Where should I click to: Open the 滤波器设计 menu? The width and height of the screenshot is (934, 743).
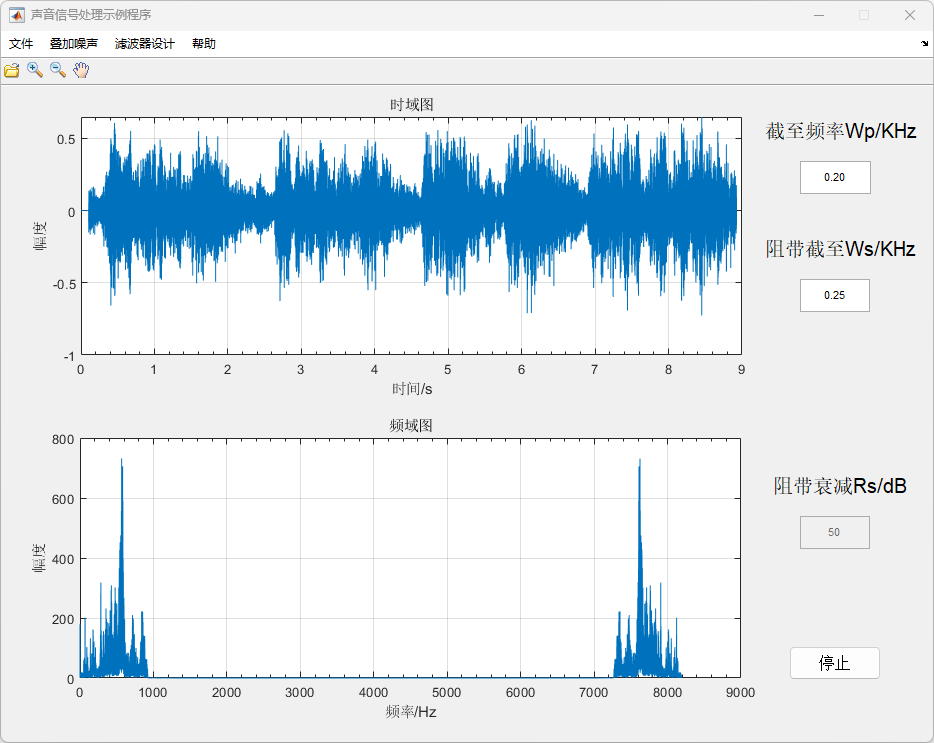coord(145,44)
